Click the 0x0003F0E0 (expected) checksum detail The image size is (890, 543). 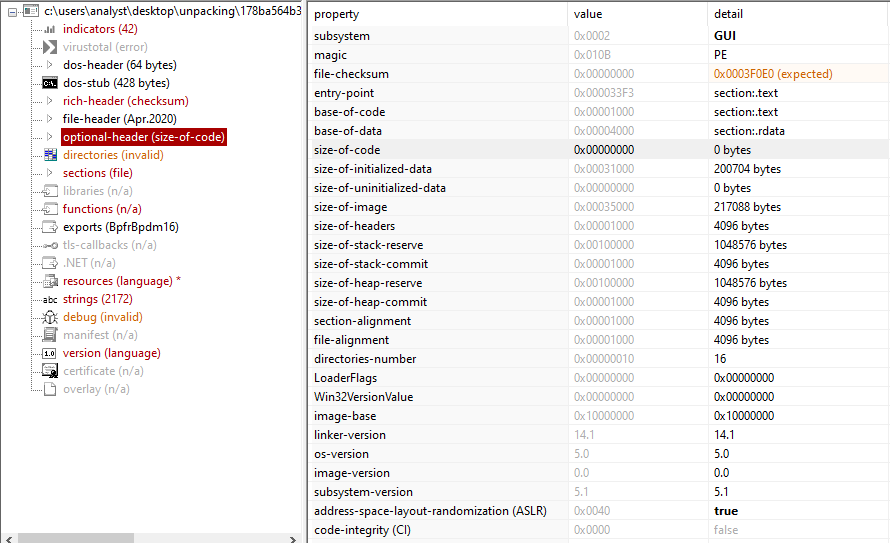coord(773,74)
